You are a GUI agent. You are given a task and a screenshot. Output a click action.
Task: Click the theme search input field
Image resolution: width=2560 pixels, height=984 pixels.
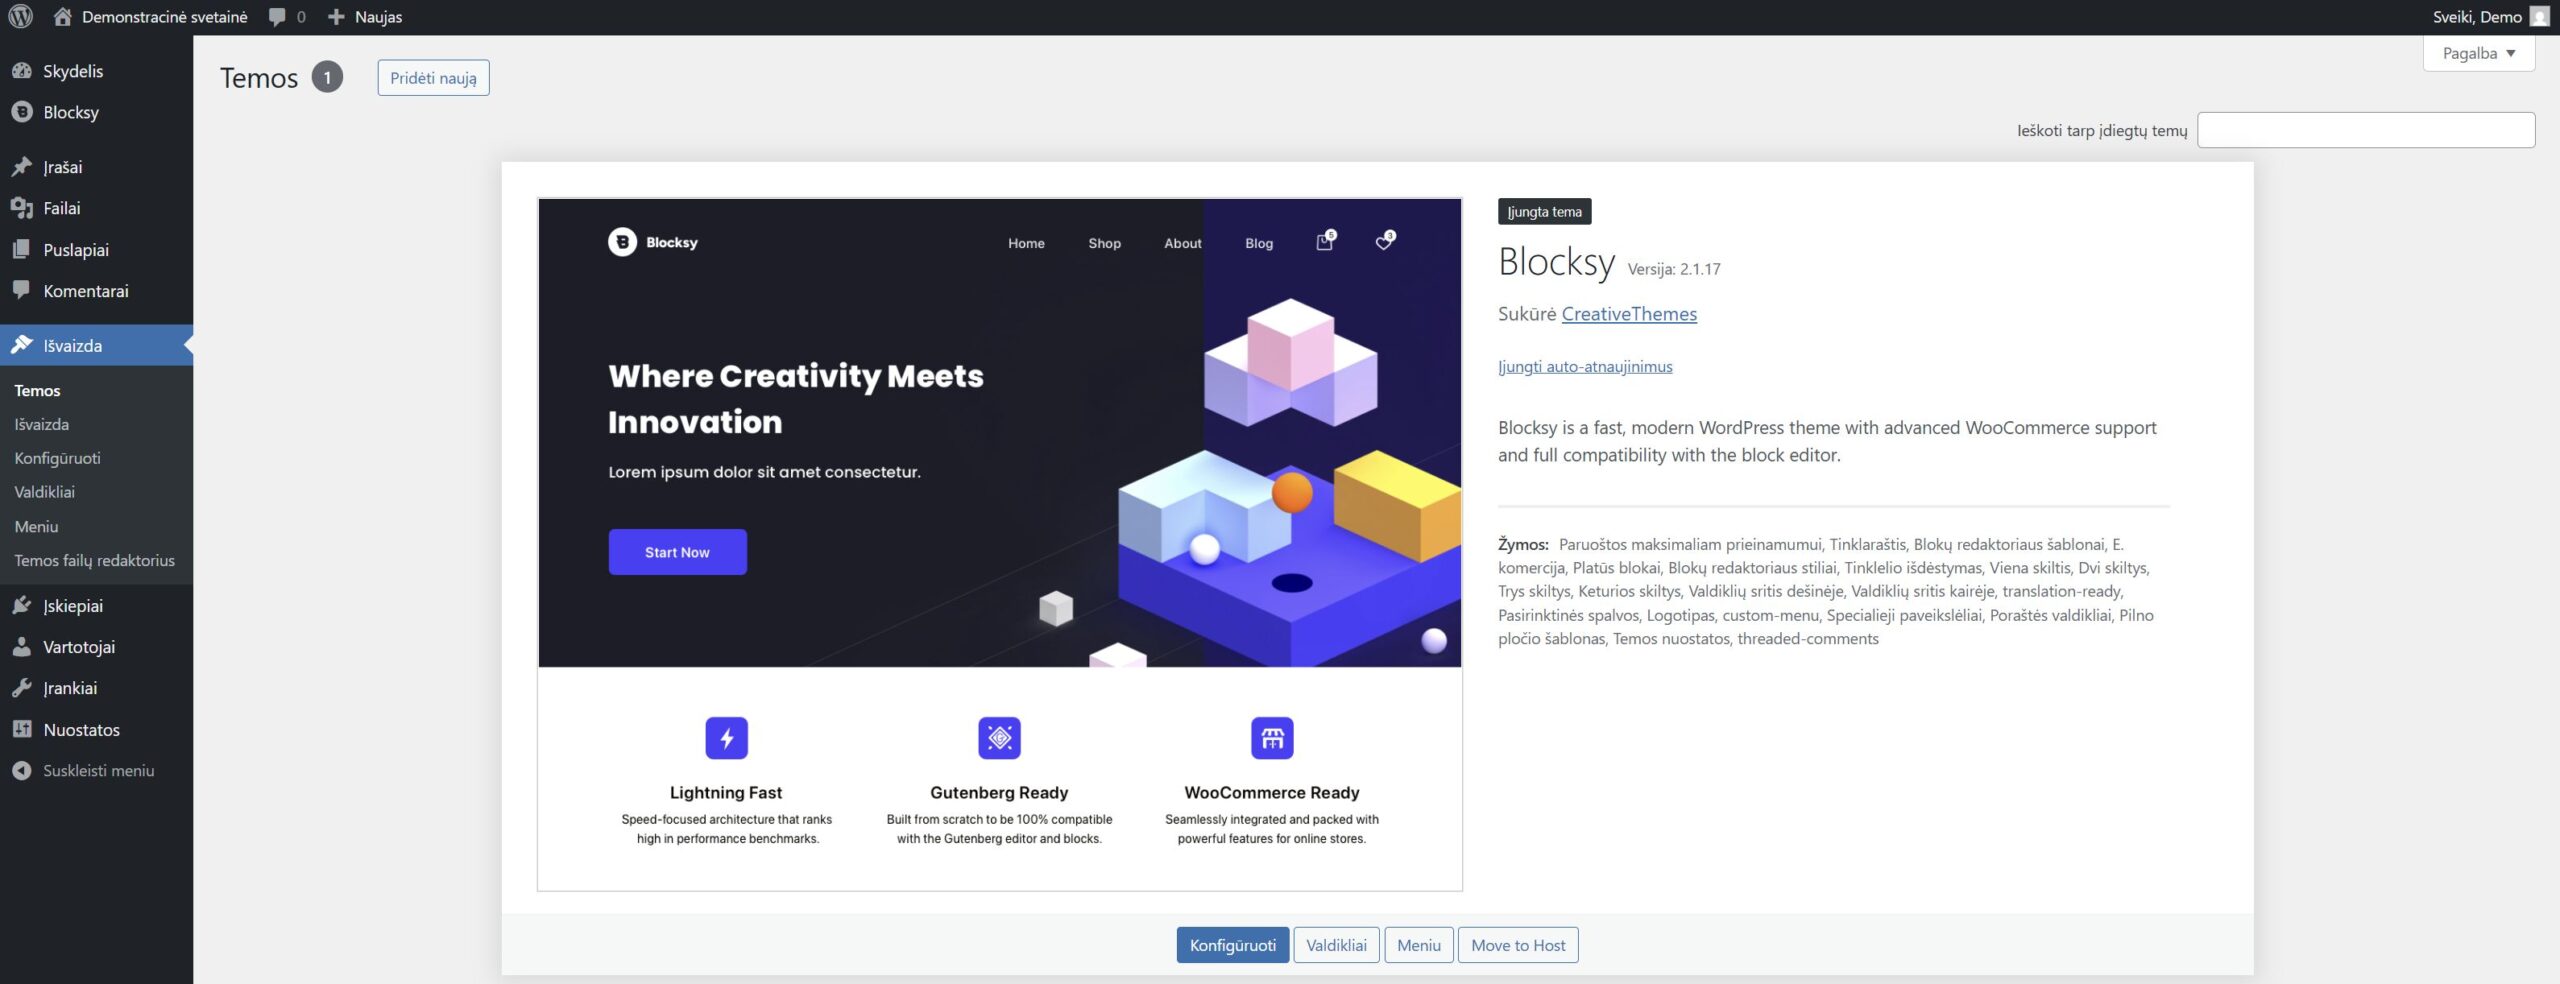coord(2365,130)
